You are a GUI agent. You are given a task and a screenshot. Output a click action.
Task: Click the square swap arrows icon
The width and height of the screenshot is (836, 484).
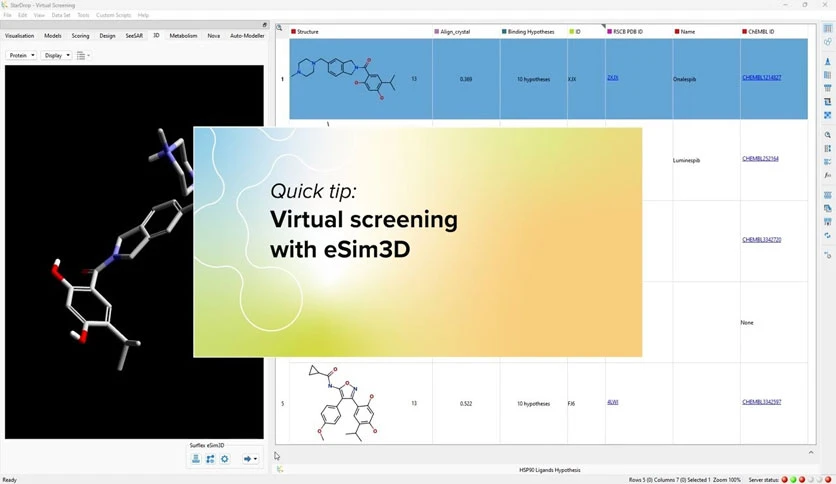click(x=827, y=101)
